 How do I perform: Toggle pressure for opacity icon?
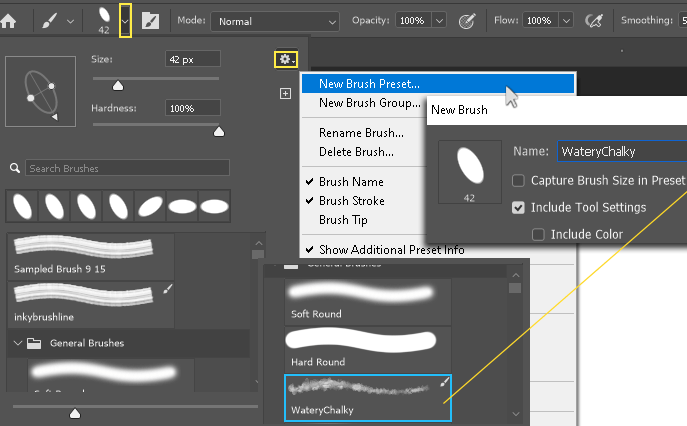click(467, 21)
